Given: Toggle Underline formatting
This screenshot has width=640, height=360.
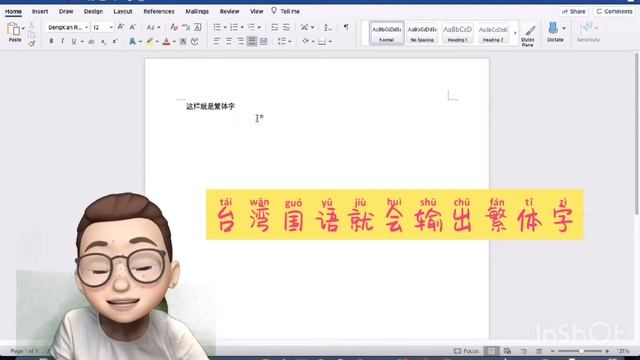Looking at the screenshot, I should pyautogui.click(x=74, y=41).
